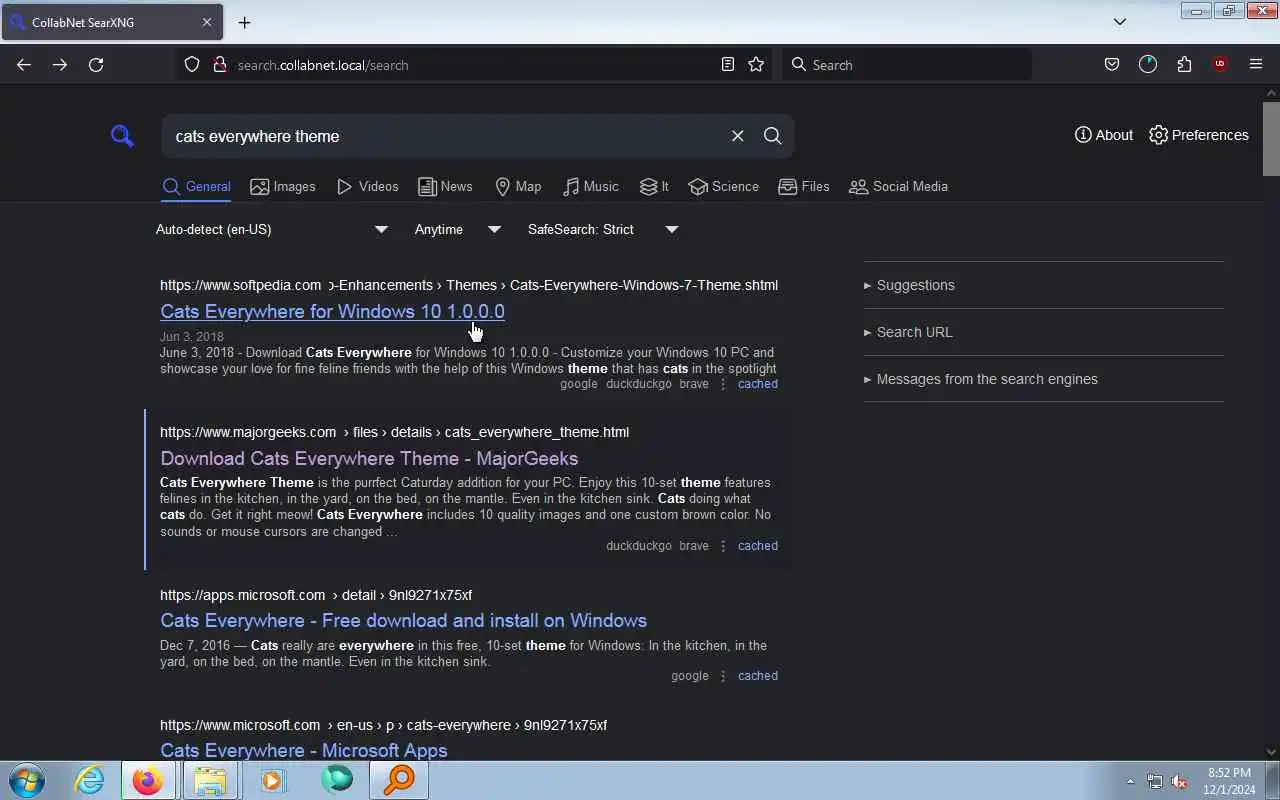The width and height of the screenshot is (1280, 800).
Task: Open the list all tabs chevron
Action: 1120,22
